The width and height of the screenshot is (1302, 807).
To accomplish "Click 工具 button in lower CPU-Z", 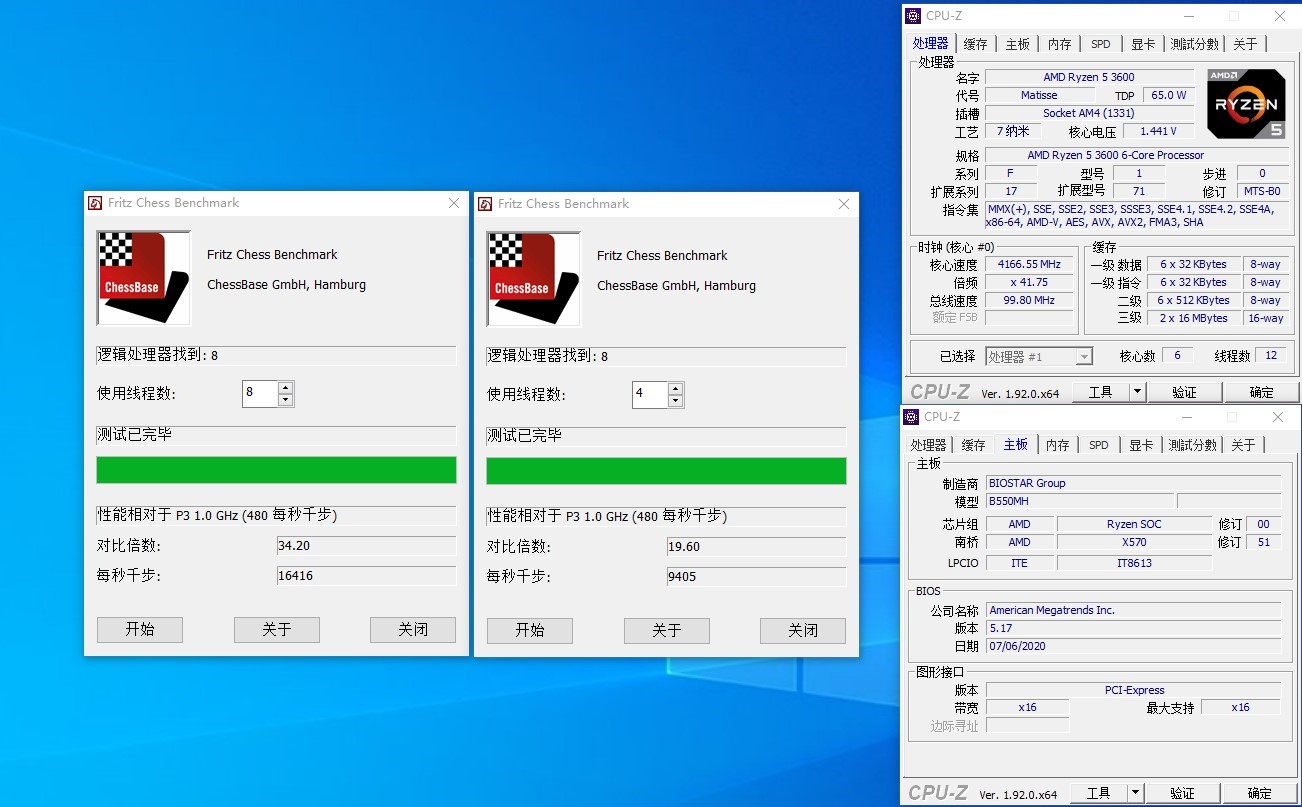I will (x=1099, y=793).
